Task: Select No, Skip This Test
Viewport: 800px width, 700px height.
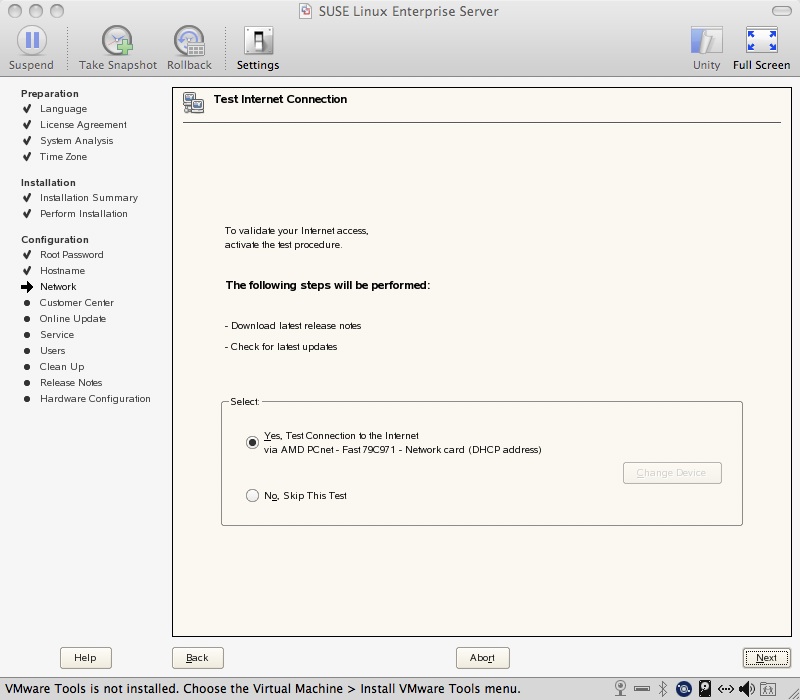Action: [252, 495]
